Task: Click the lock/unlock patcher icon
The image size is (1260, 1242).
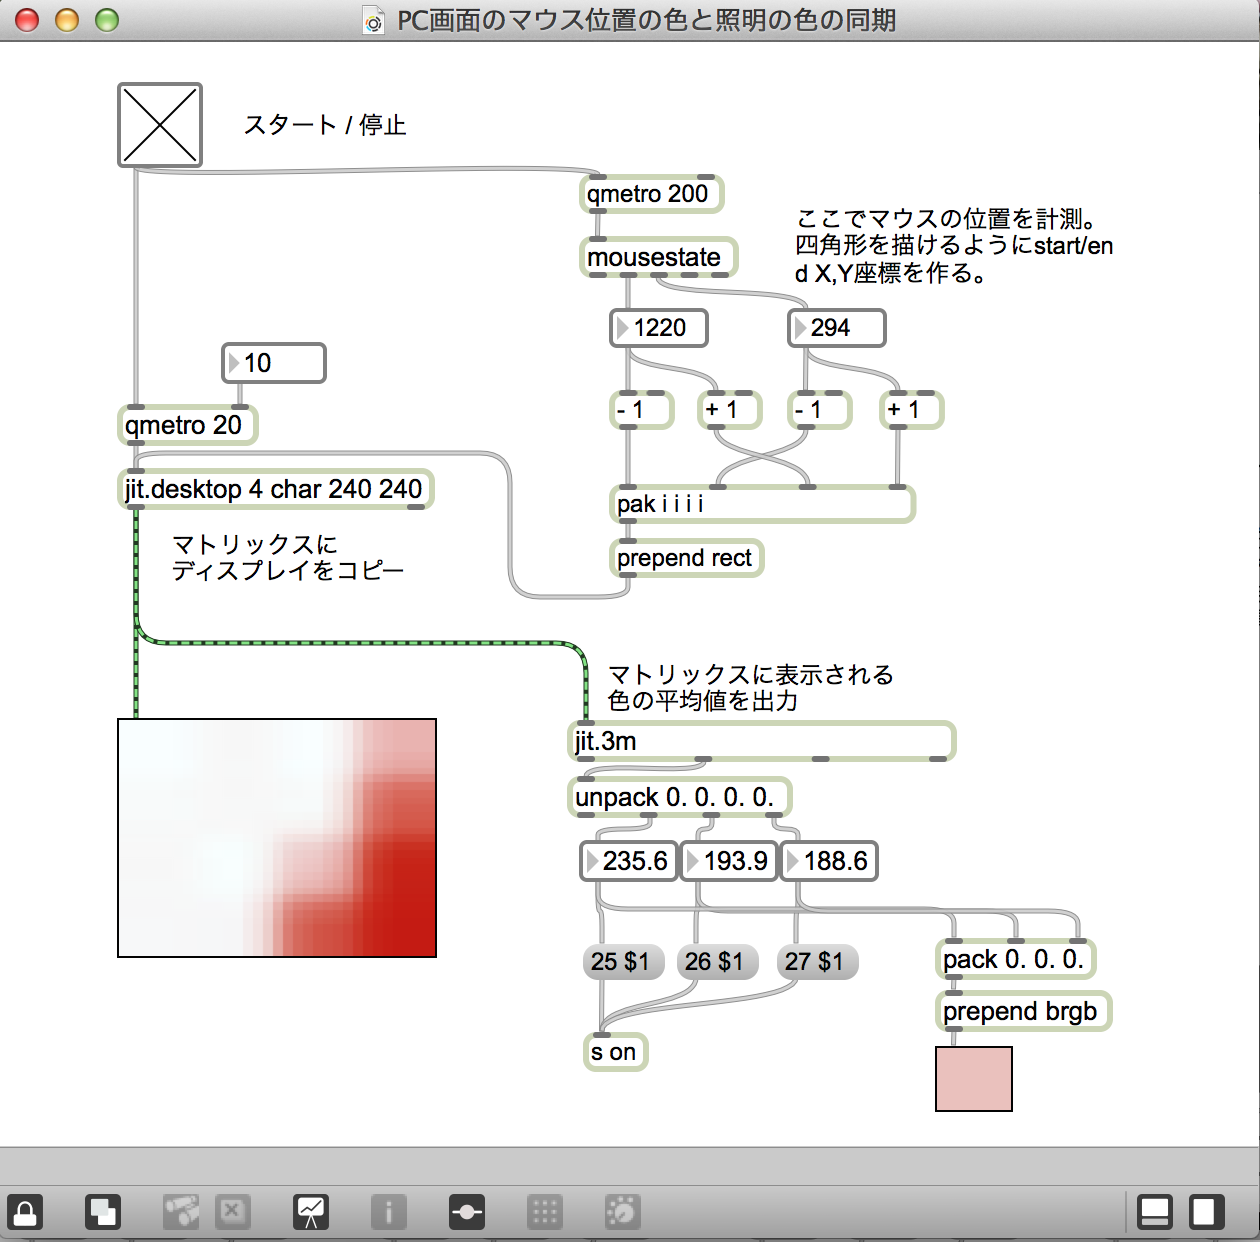Action: coord(25,1212)
